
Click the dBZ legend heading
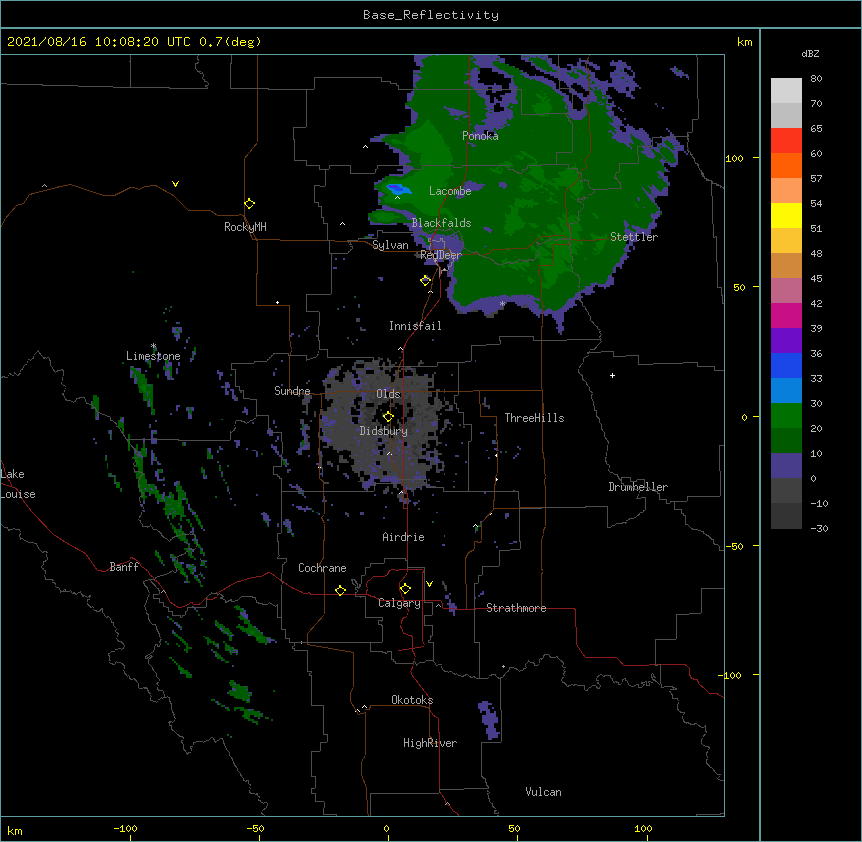810,54
